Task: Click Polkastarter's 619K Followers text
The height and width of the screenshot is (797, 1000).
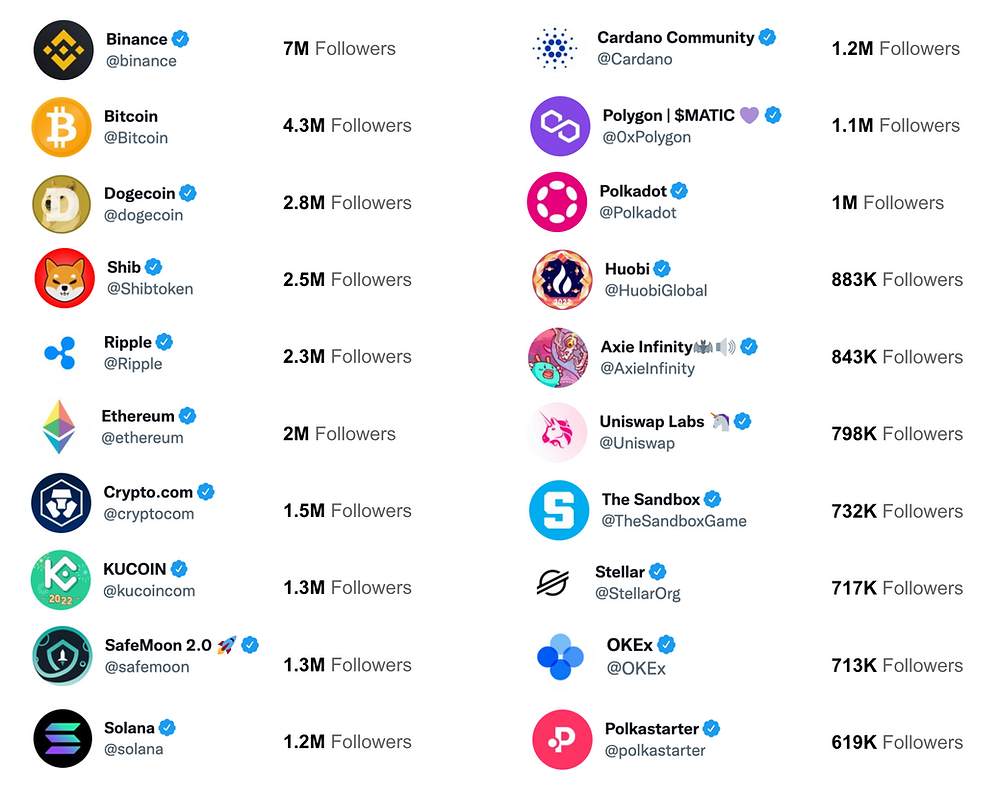Action: pyautogui.click(x=897, y=742)
